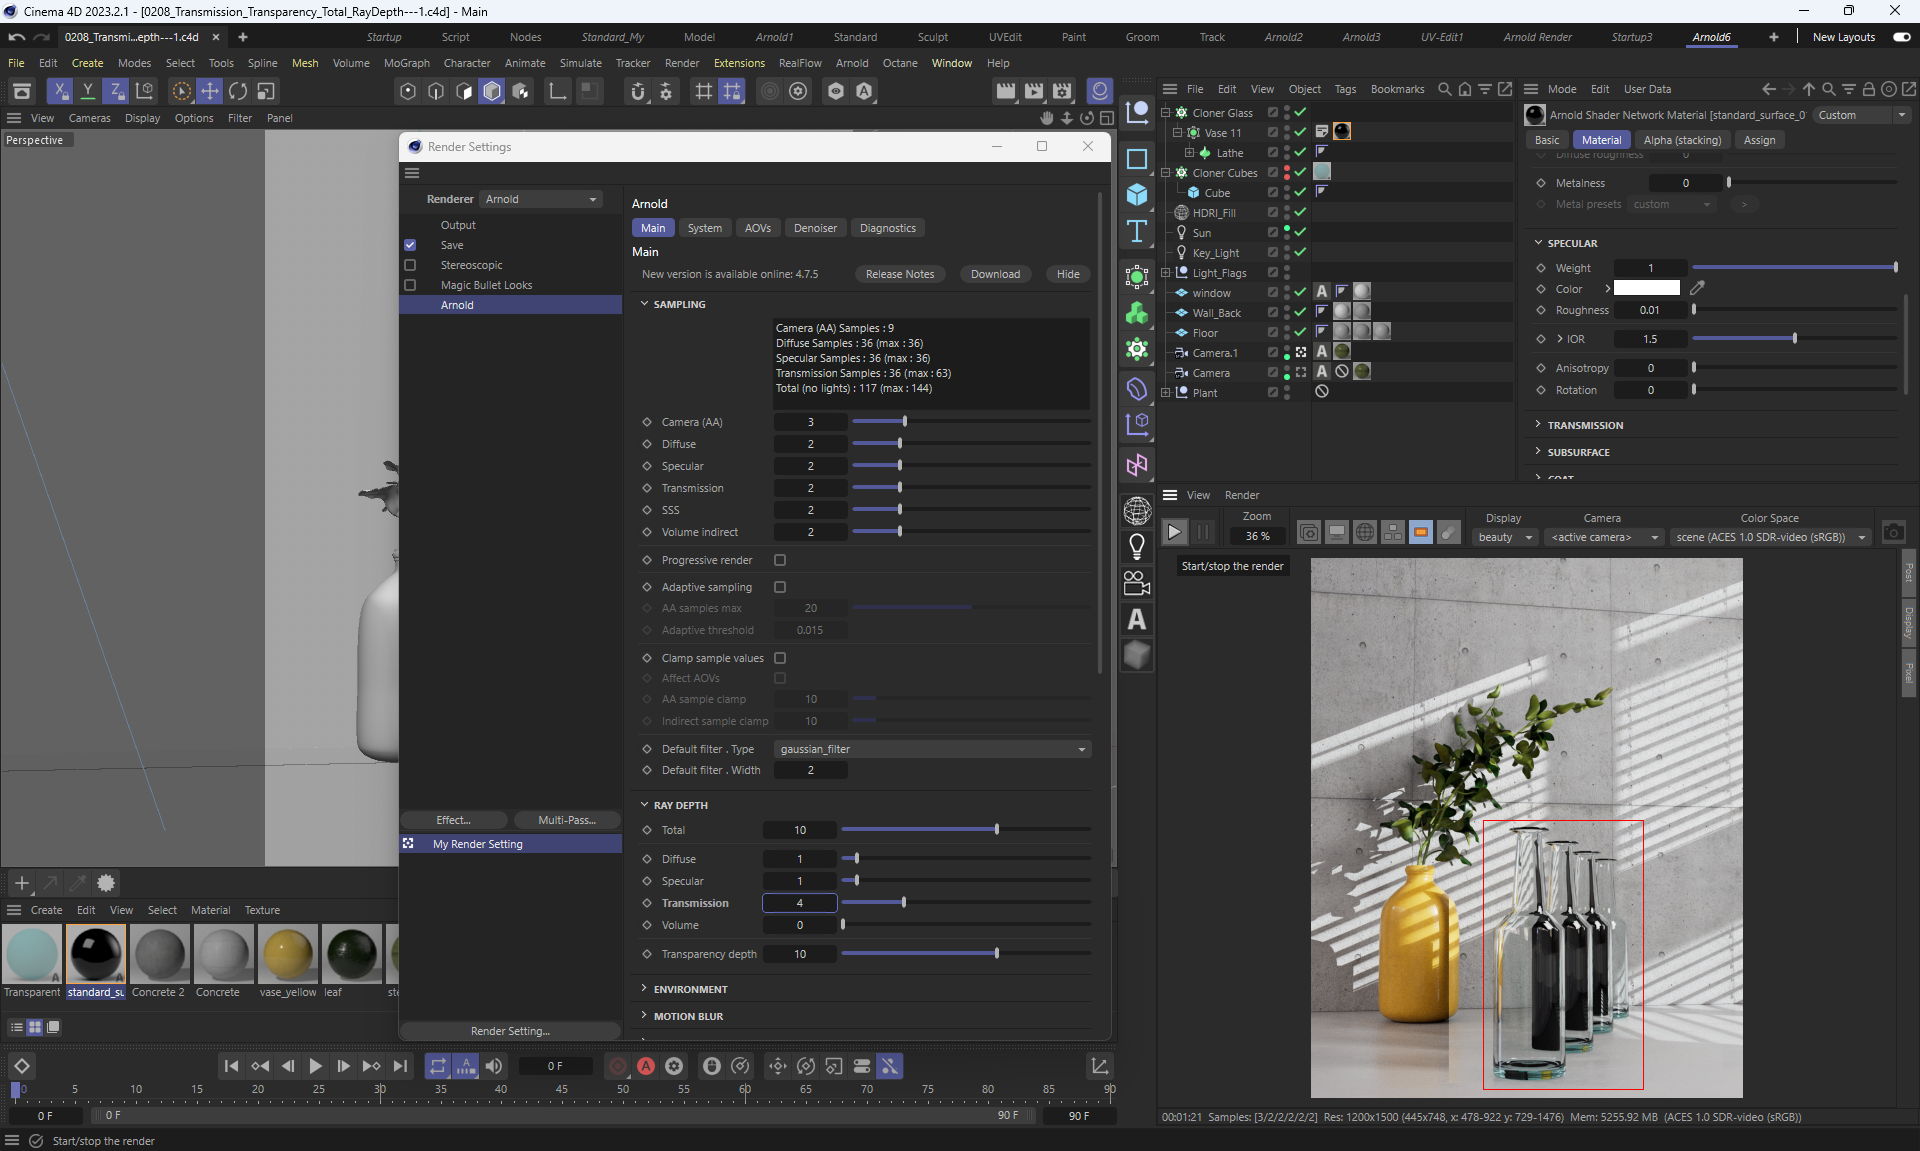This screenshot has height=1151, width=1920.
Task: Select the Rotate tool in toolbar
Action: [x=237, y=91]
